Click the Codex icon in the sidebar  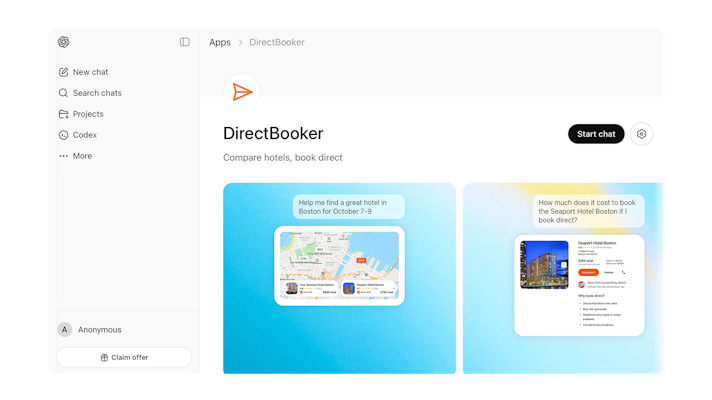64,135
